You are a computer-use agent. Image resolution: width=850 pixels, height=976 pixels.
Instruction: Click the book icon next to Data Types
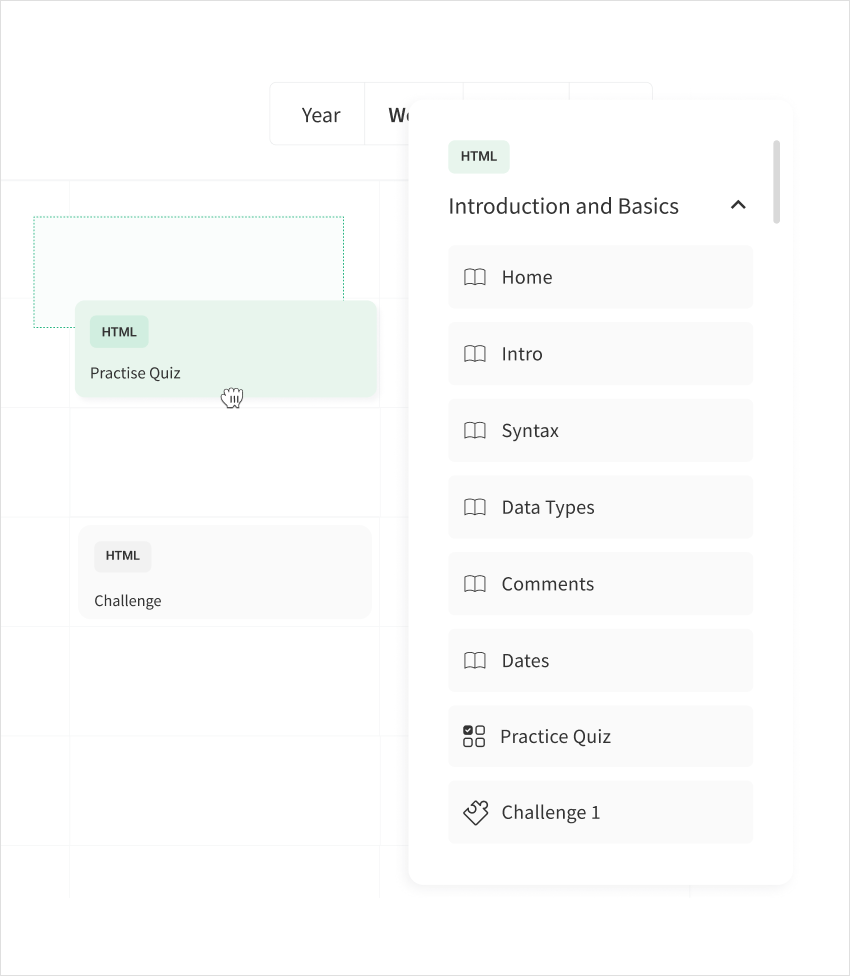click(475, 507)
